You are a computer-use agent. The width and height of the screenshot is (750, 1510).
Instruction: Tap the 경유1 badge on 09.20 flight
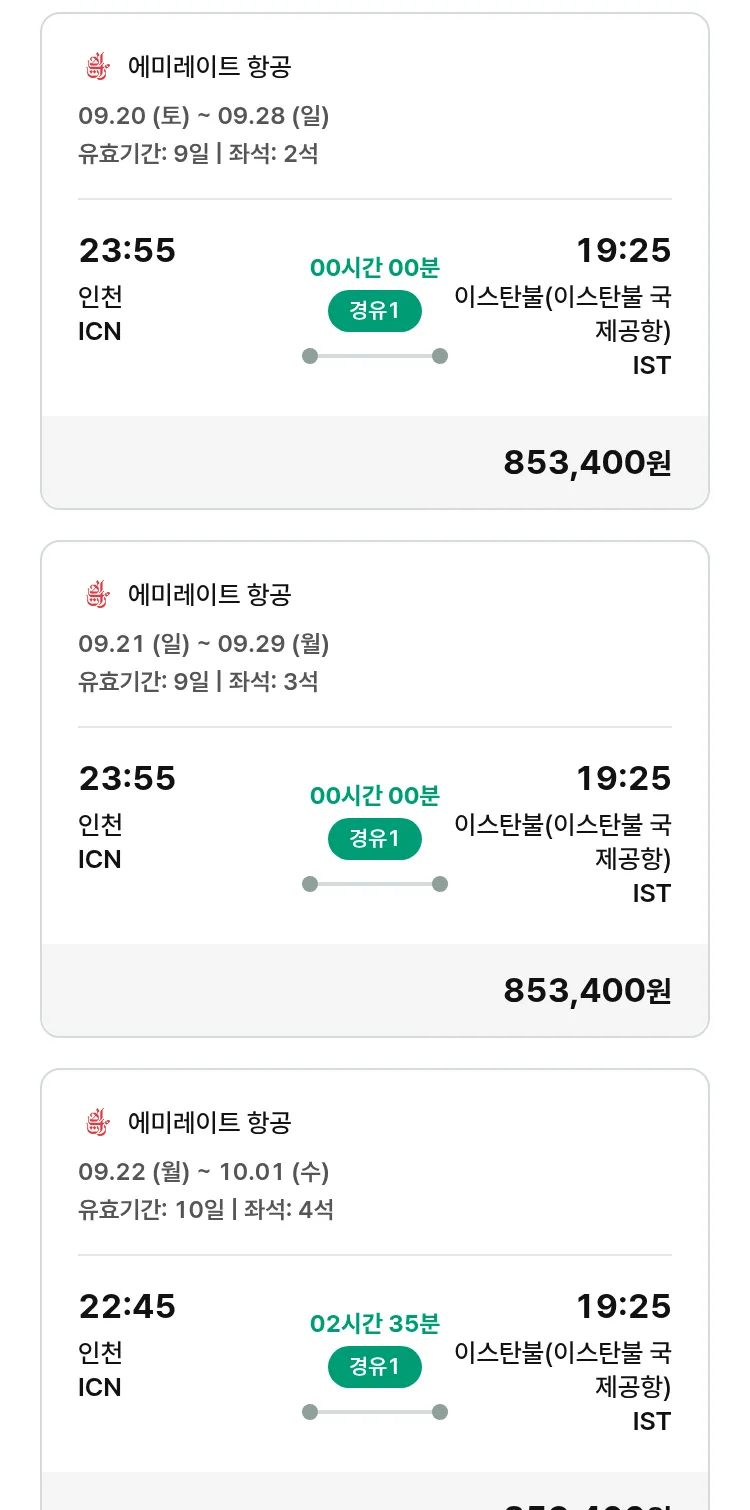(x=375, y=311)
